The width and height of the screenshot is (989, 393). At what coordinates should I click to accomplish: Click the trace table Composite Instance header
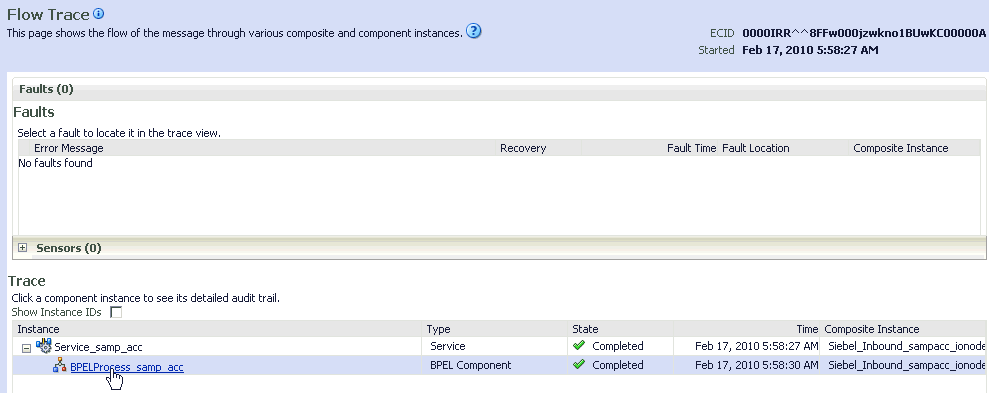[x=872, y=329]
